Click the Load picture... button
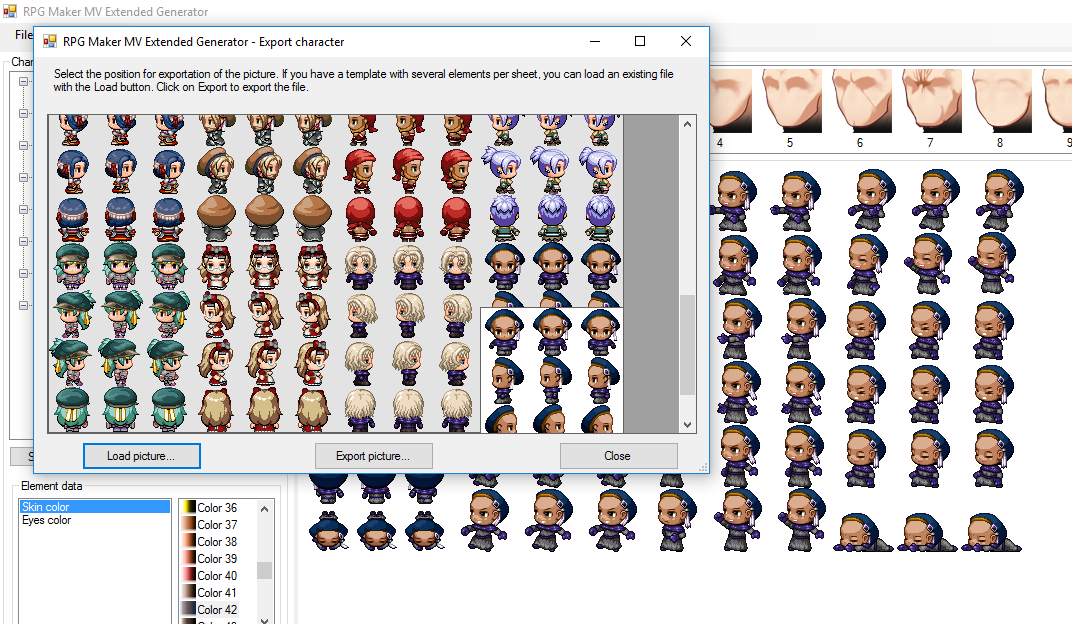The width and height of the screenshot is (1072, 624). coord(142,456)
